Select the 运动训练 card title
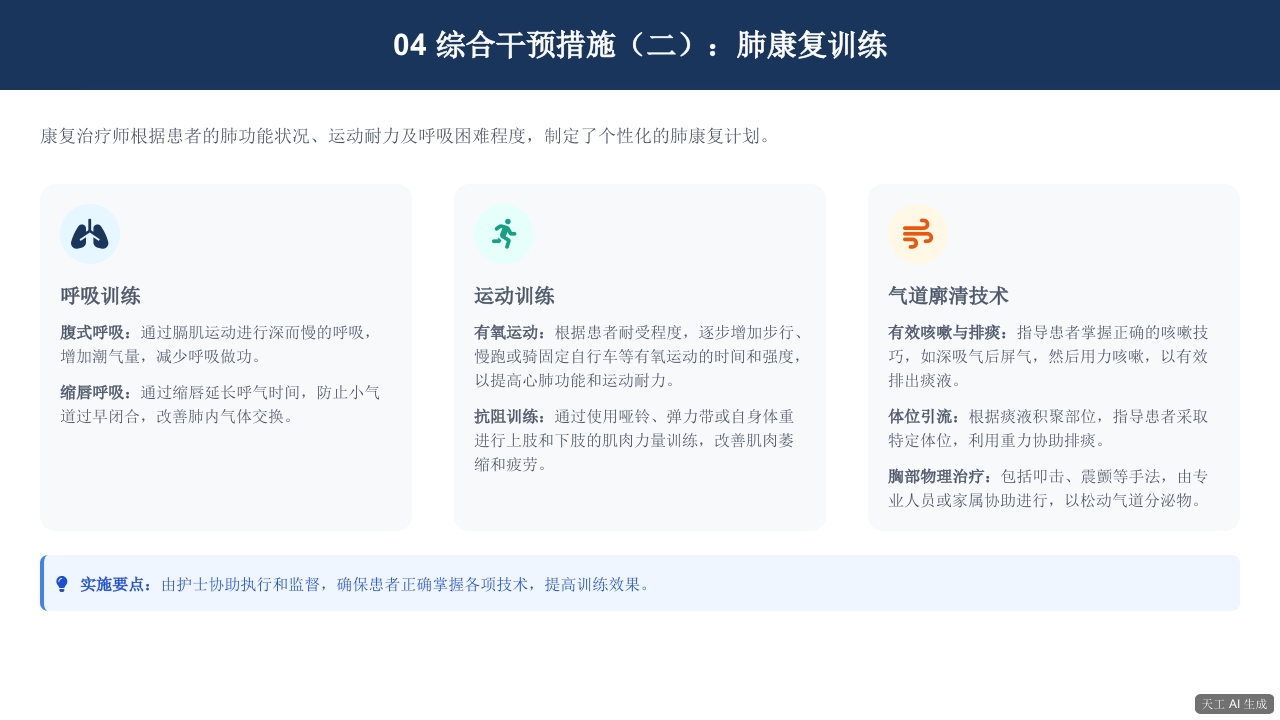1280x720 pixels. [514, 296]
